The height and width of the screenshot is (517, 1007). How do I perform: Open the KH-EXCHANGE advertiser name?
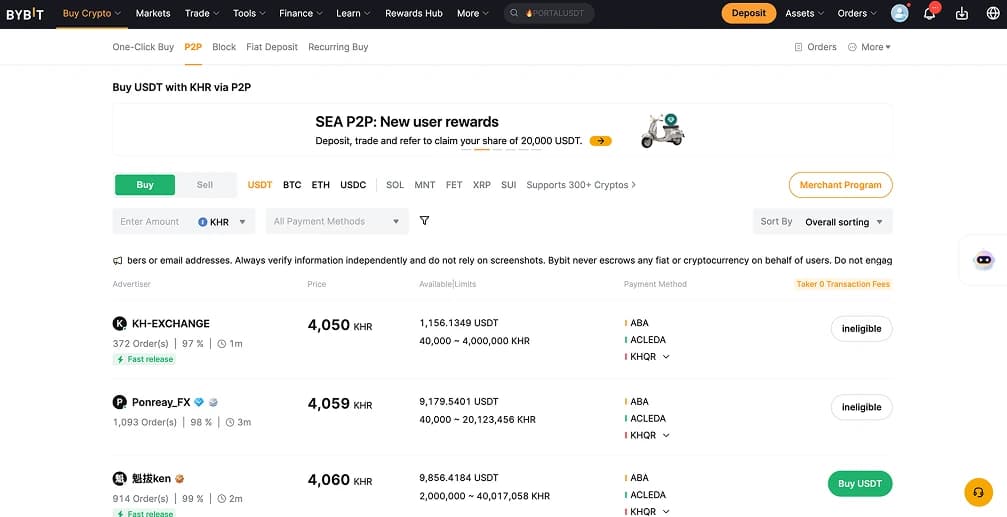coord(171,324)
